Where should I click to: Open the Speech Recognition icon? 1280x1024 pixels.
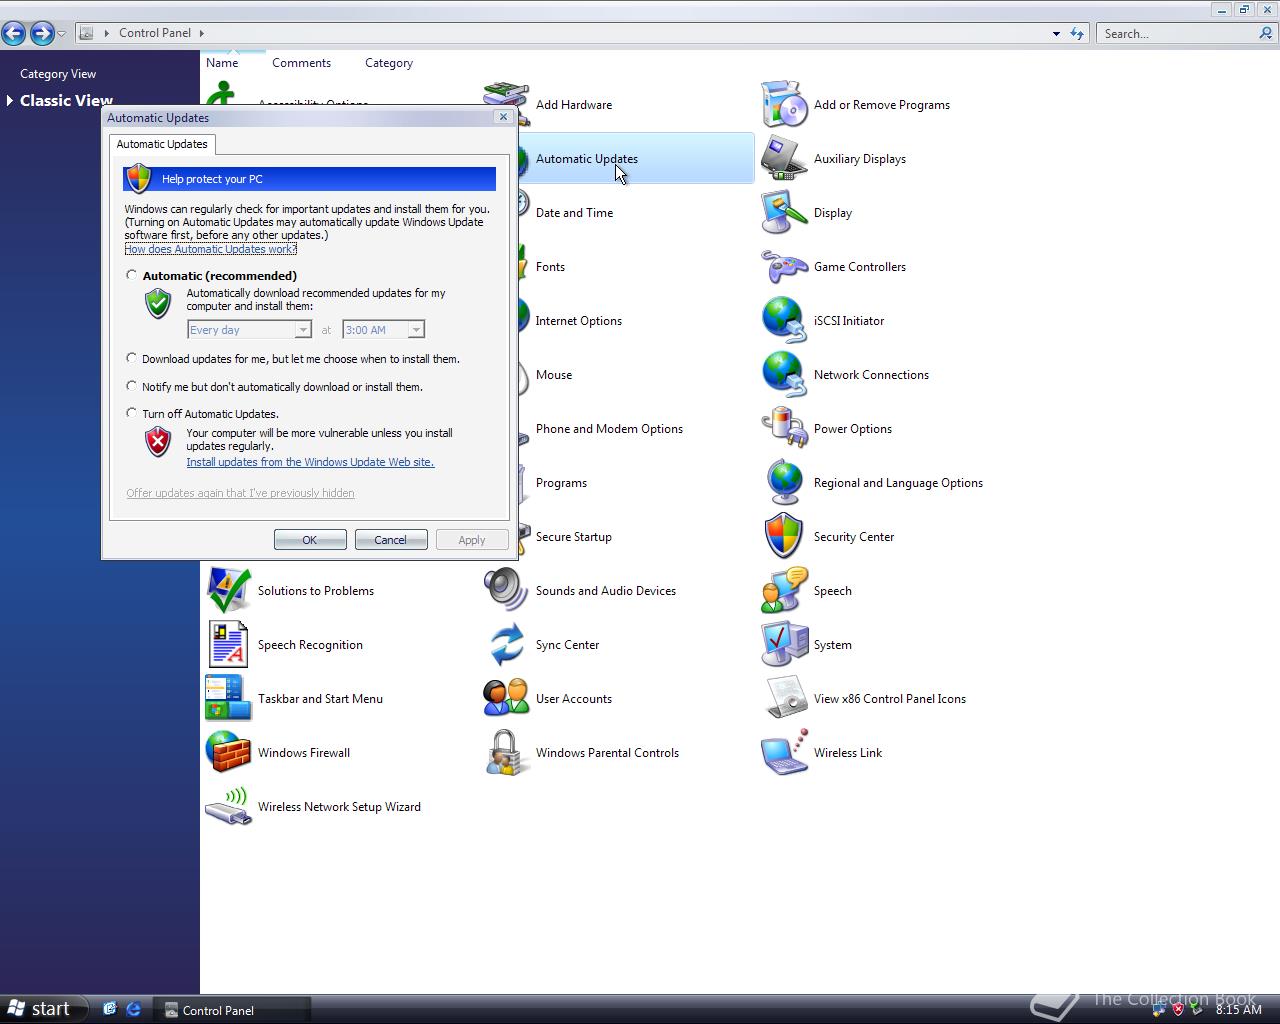[x=228, y=645]
